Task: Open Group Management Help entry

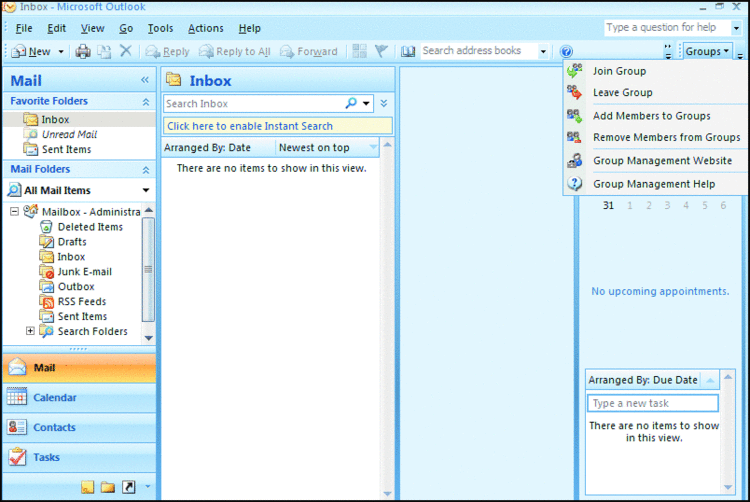Action: 654,184
